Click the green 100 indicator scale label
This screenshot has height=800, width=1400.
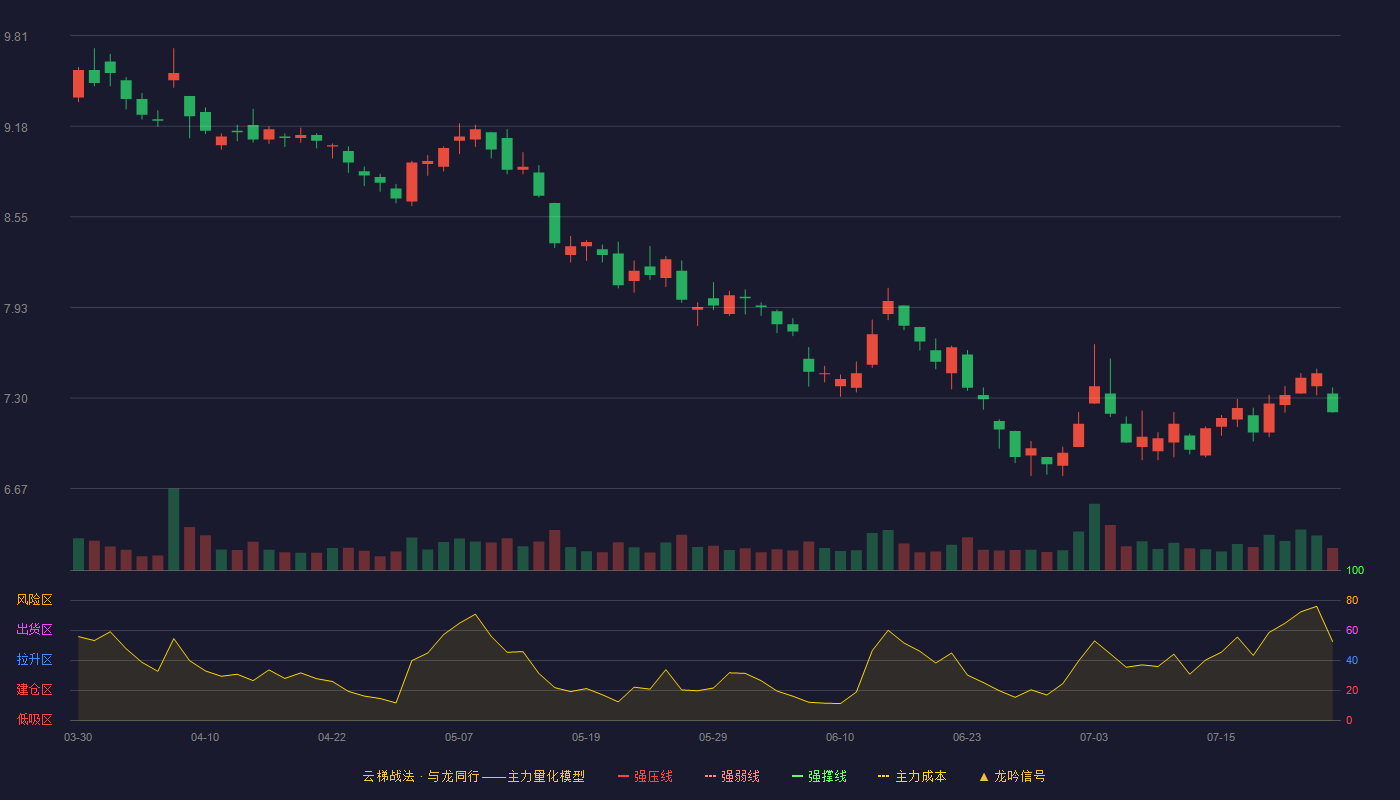pos(1355,571)
